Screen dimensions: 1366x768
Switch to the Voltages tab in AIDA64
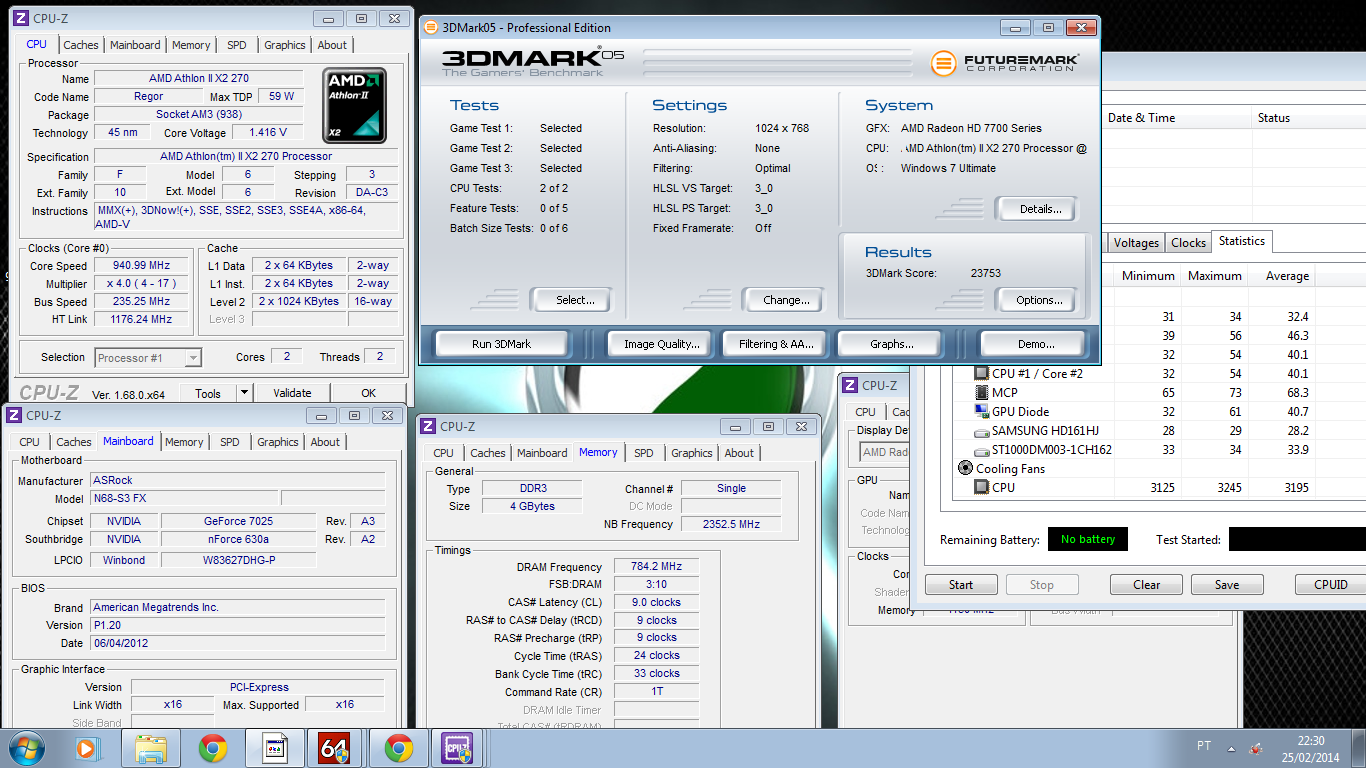[1136, 243]
